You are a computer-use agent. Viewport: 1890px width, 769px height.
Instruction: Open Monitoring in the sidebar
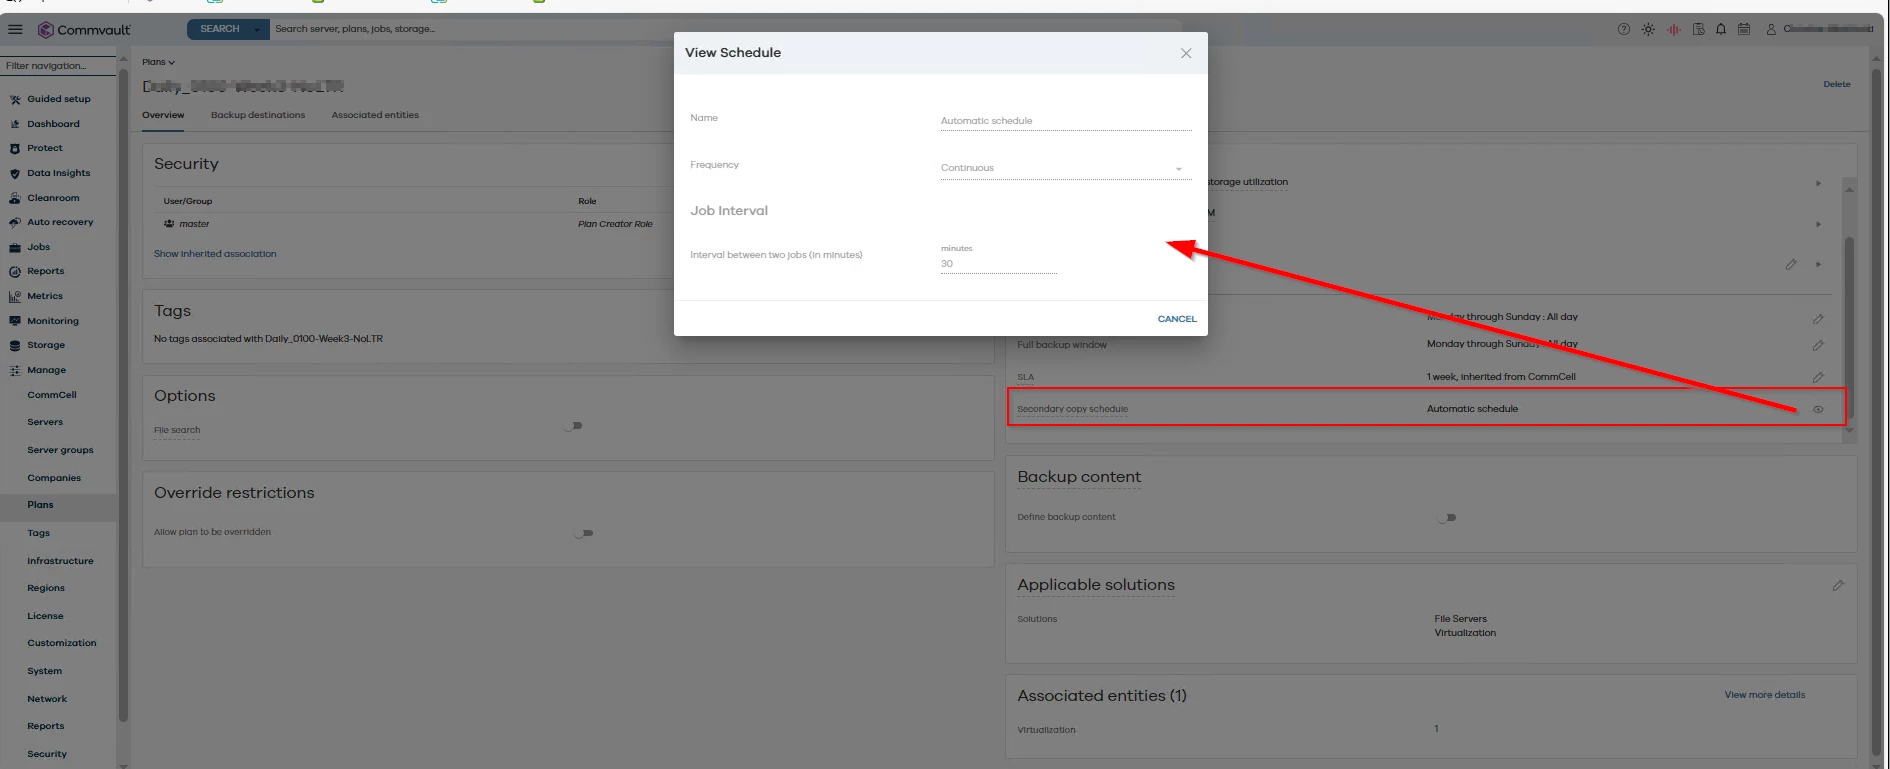[x=52, y=321]
